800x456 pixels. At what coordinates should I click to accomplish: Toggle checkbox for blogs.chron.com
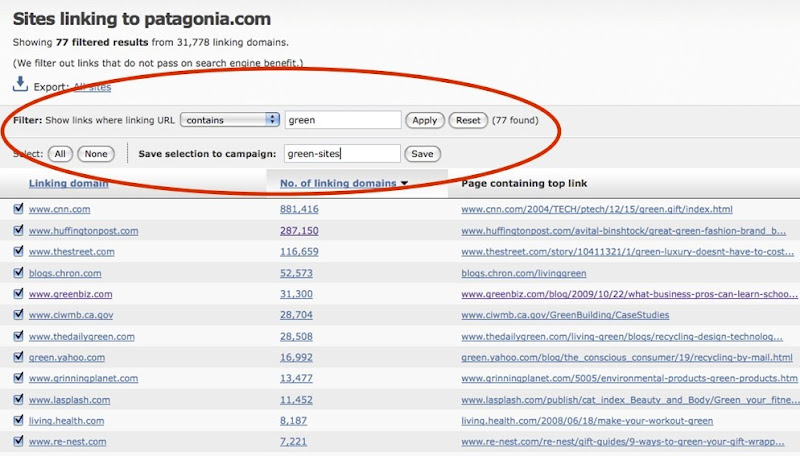pos(18,272)
